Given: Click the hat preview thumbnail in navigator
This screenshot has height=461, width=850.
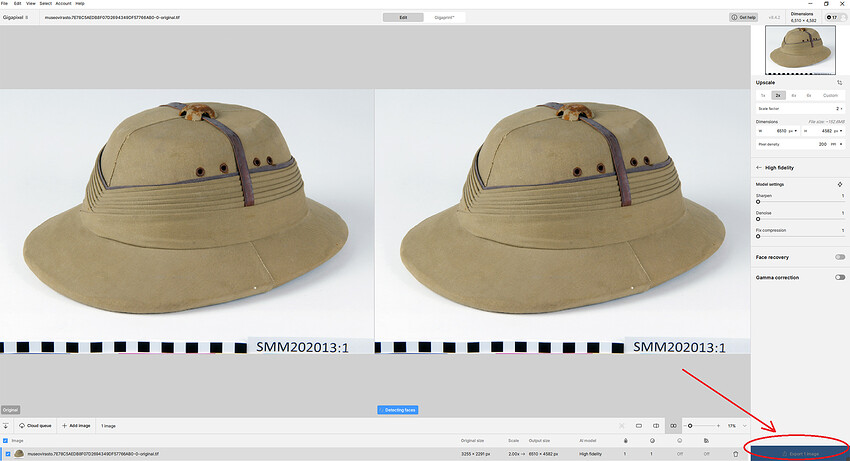Looking at the screenshot, I should tap(800, 47).
